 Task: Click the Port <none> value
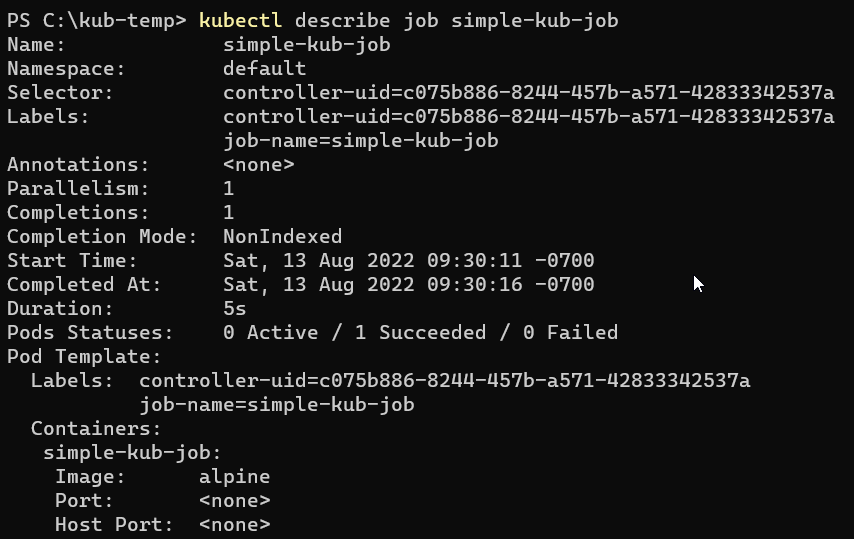235,500
